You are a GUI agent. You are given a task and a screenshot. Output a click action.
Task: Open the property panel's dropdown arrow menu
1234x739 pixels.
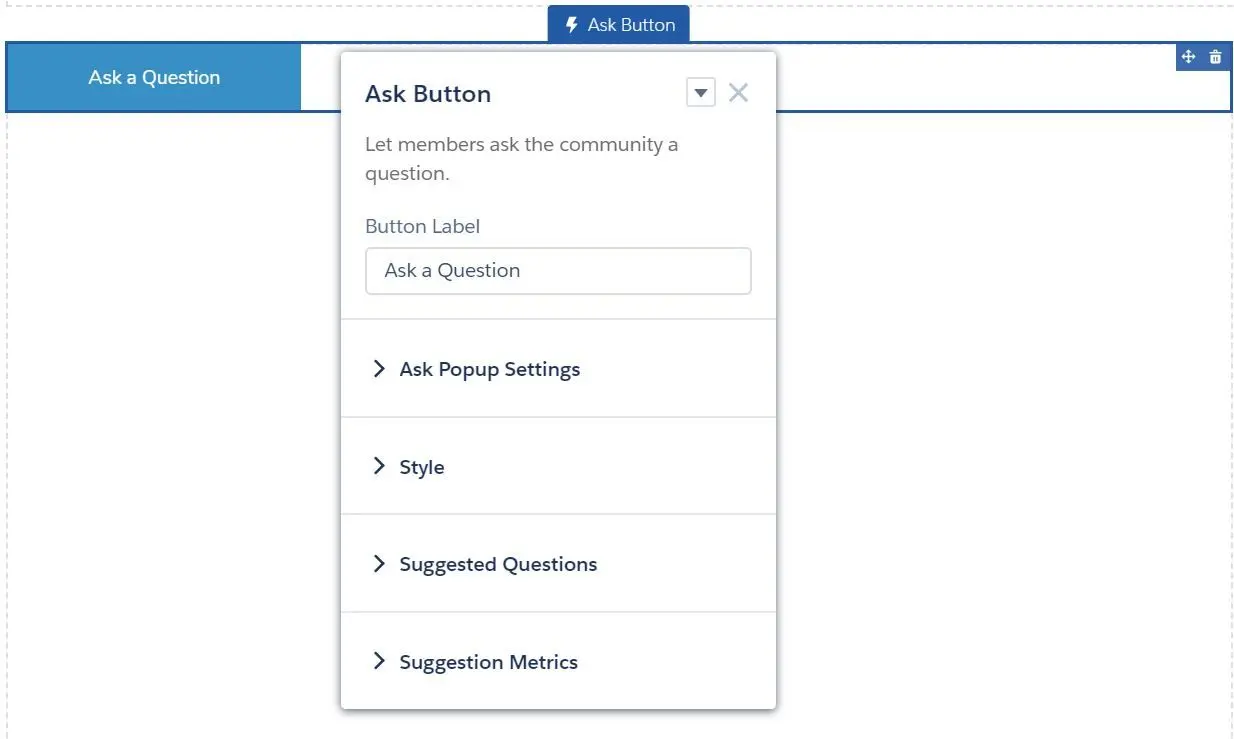tap(701, 93)
